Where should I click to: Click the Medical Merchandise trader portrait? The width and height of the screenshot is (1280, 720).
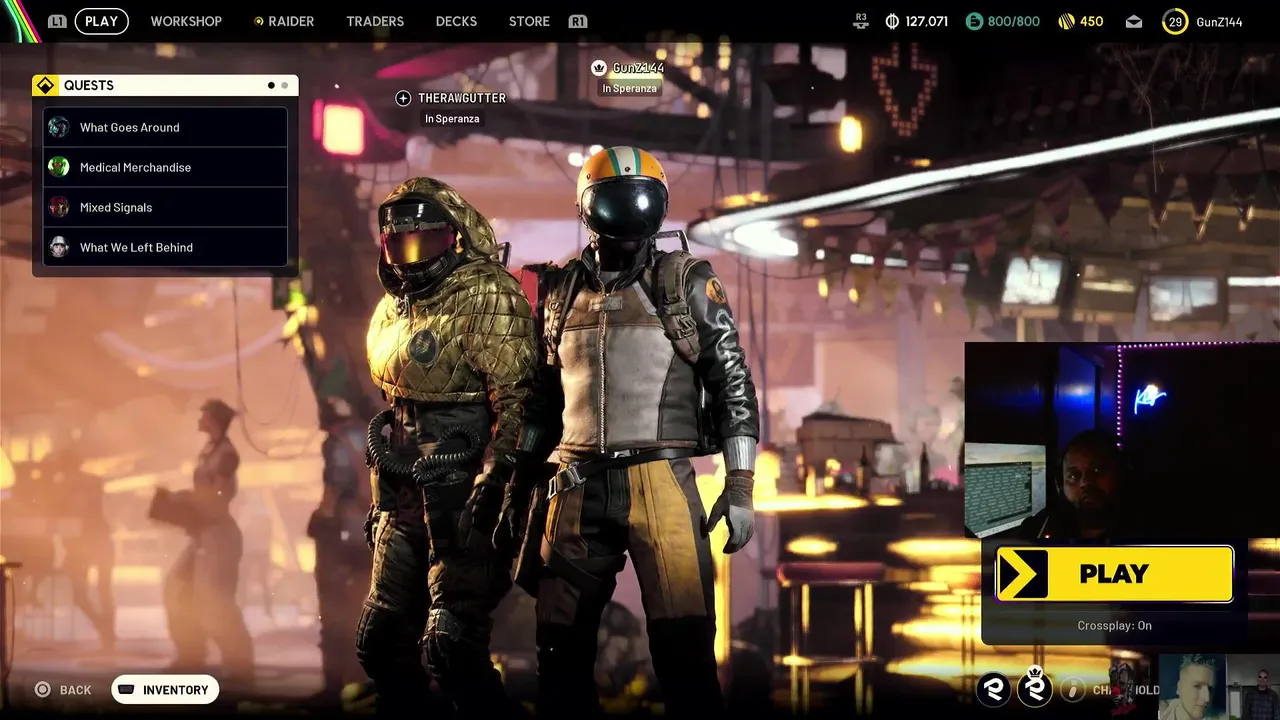59,167
